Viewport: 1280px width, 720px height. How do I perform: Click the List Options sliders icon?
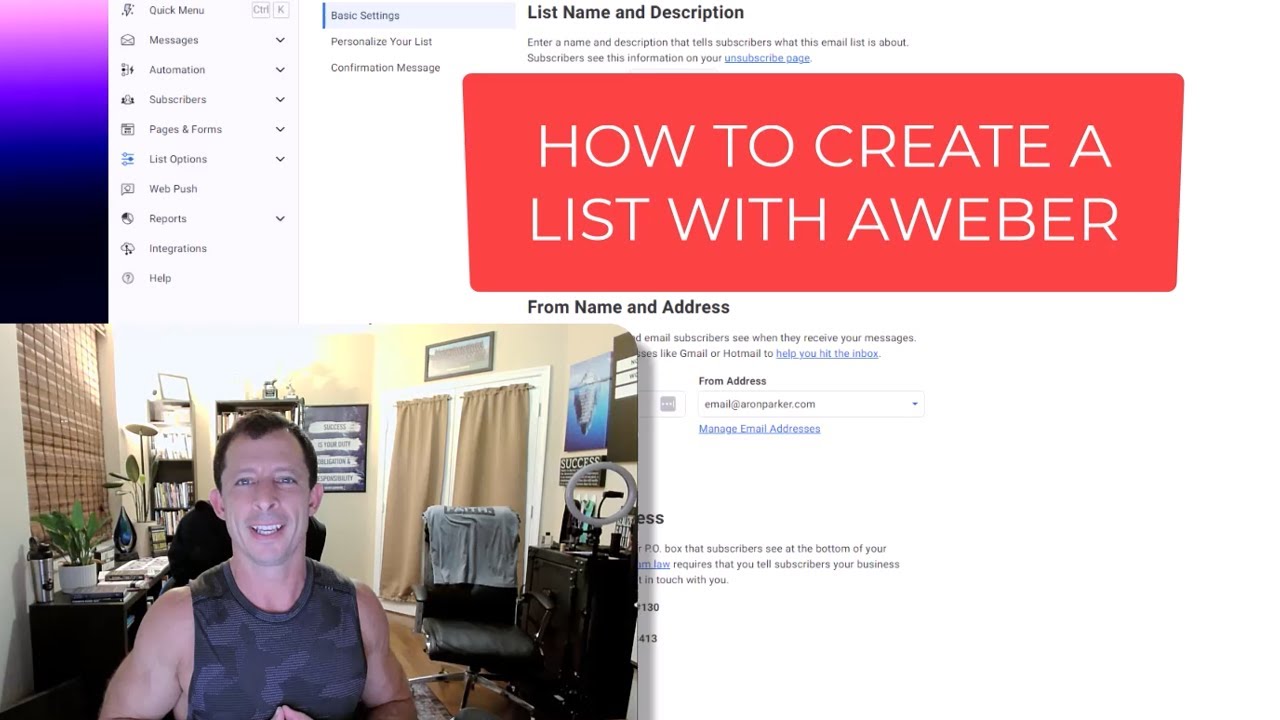(128, 159)
